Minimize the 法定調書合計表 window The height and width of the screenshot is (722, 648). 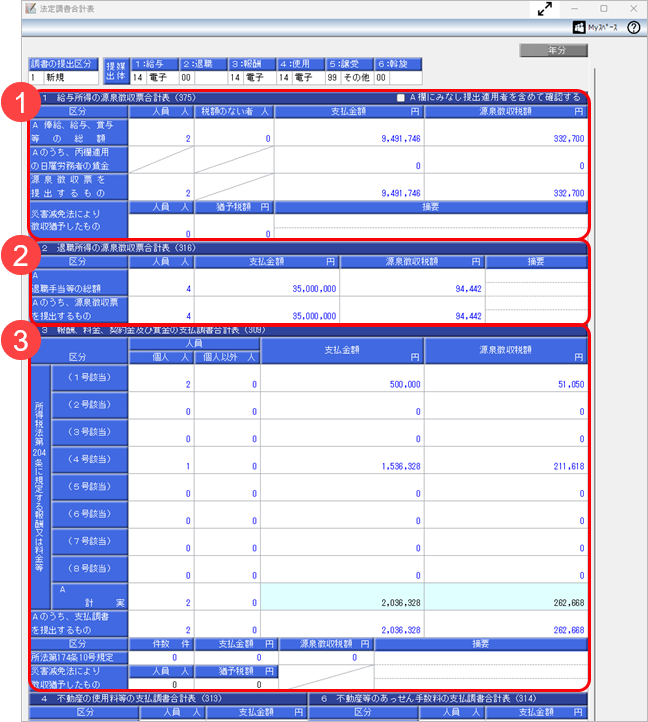tap(574, 8)
